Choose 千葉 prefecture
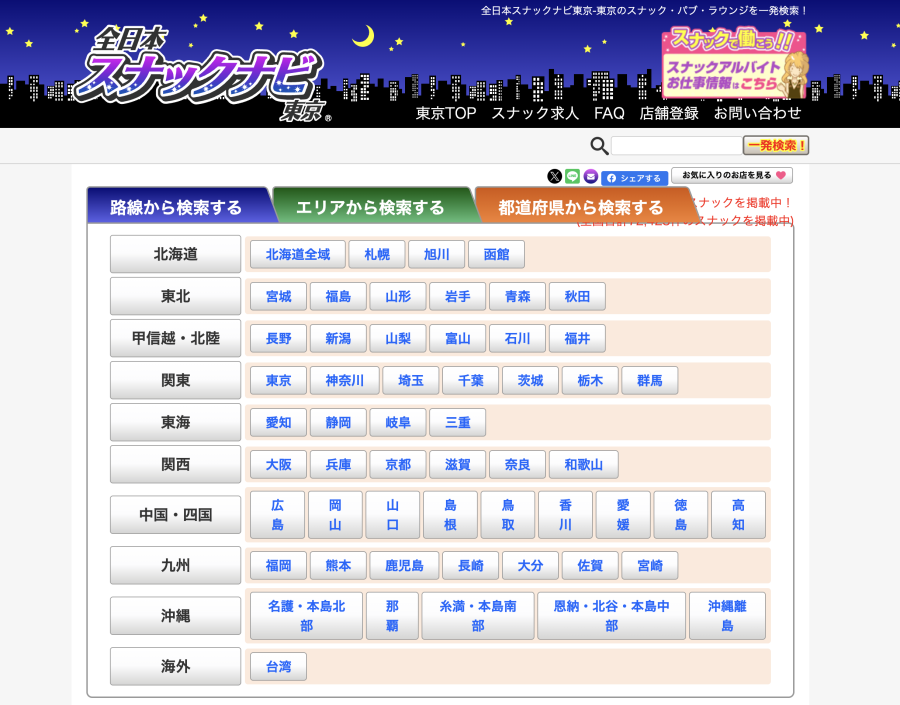The height and width of the screenshot is (705, 900). click(471, 381)
